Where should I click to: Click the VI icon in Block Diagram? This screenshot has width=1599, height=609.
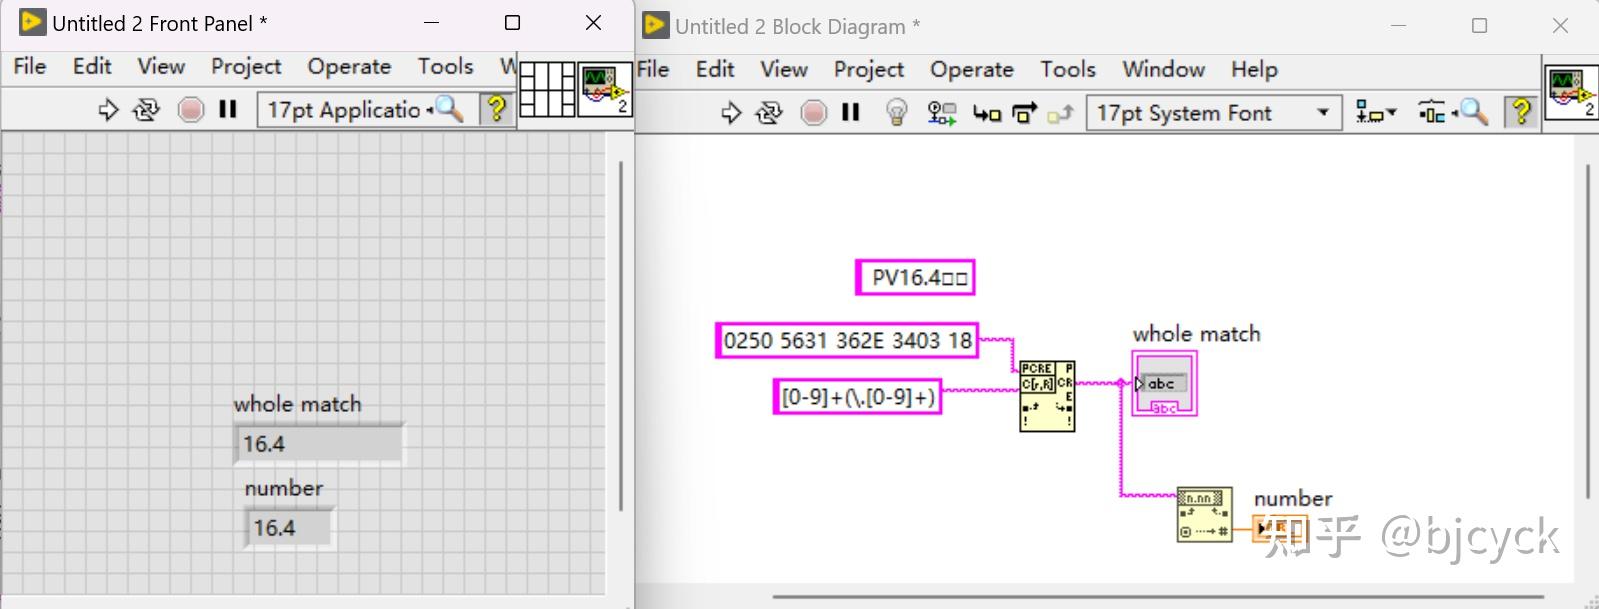click(1571, 92)
